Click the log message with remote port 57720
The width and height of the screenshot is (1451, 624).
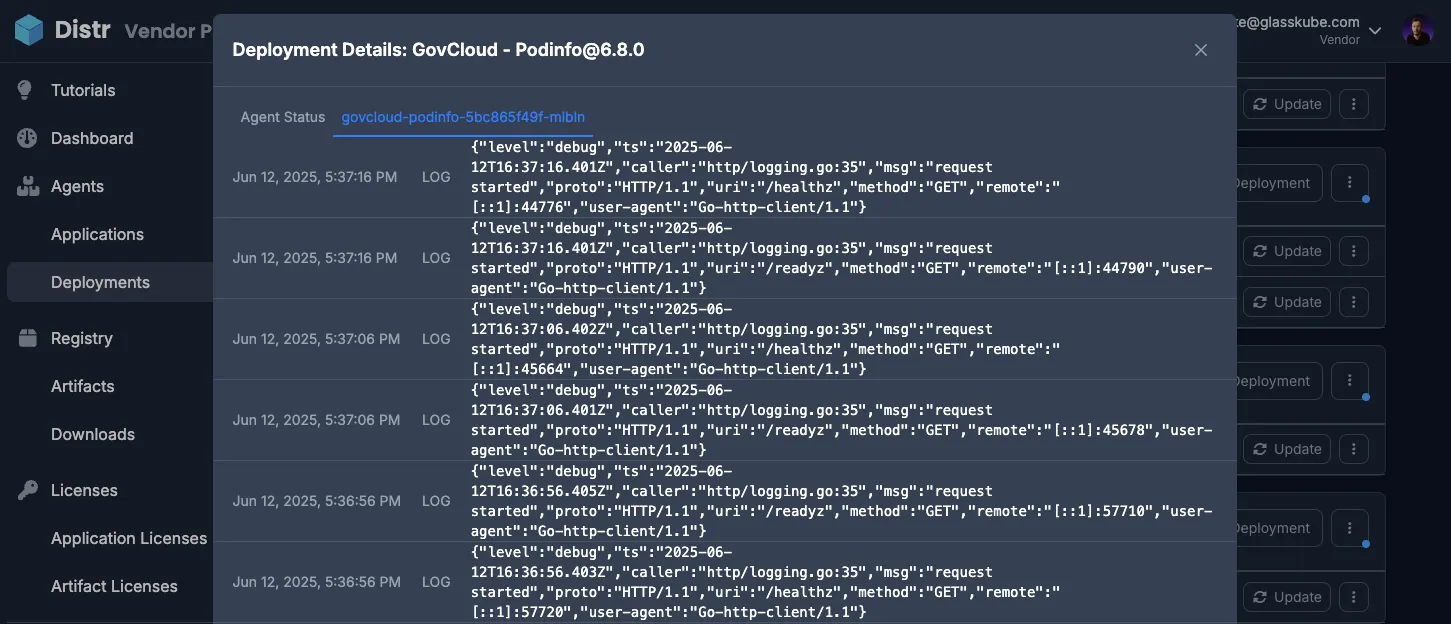(x=765, y=582)
